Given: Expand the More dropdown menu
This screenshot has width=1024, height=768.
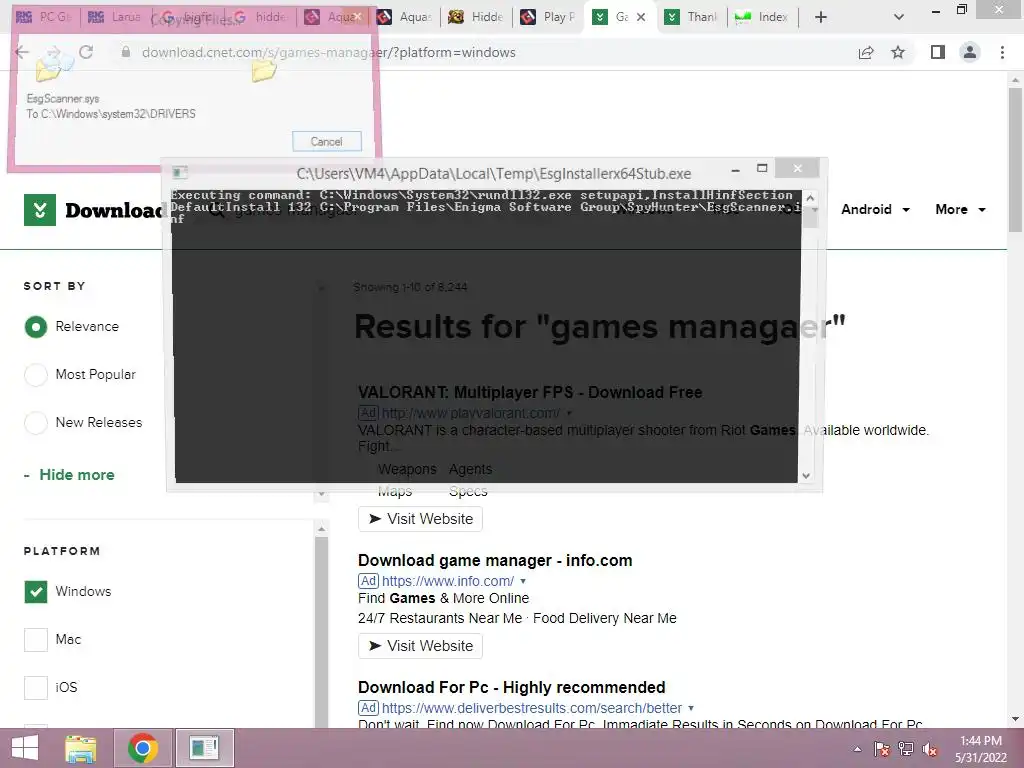Looking at the screenshot, I should click(x=961, y=210).
